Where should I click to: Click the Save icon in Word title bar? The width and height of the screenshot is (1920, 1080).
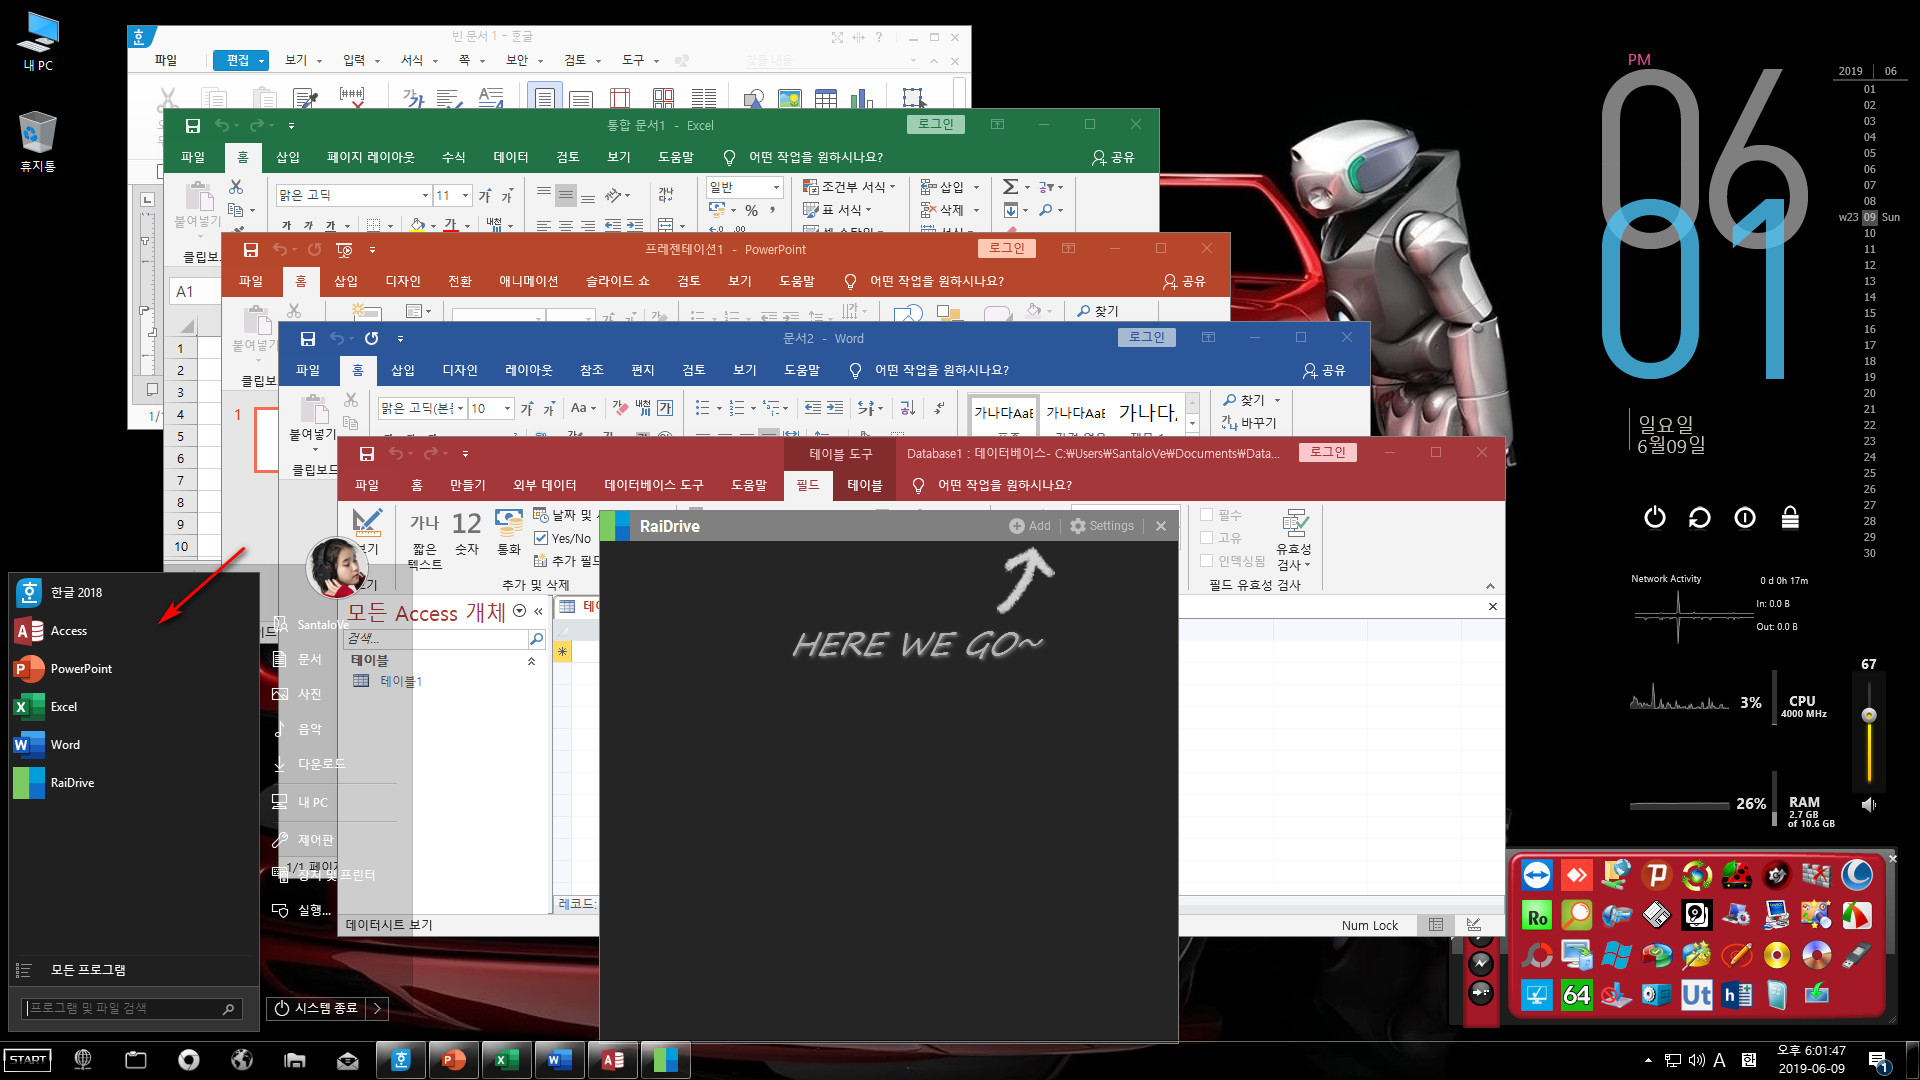click(308, 339)
